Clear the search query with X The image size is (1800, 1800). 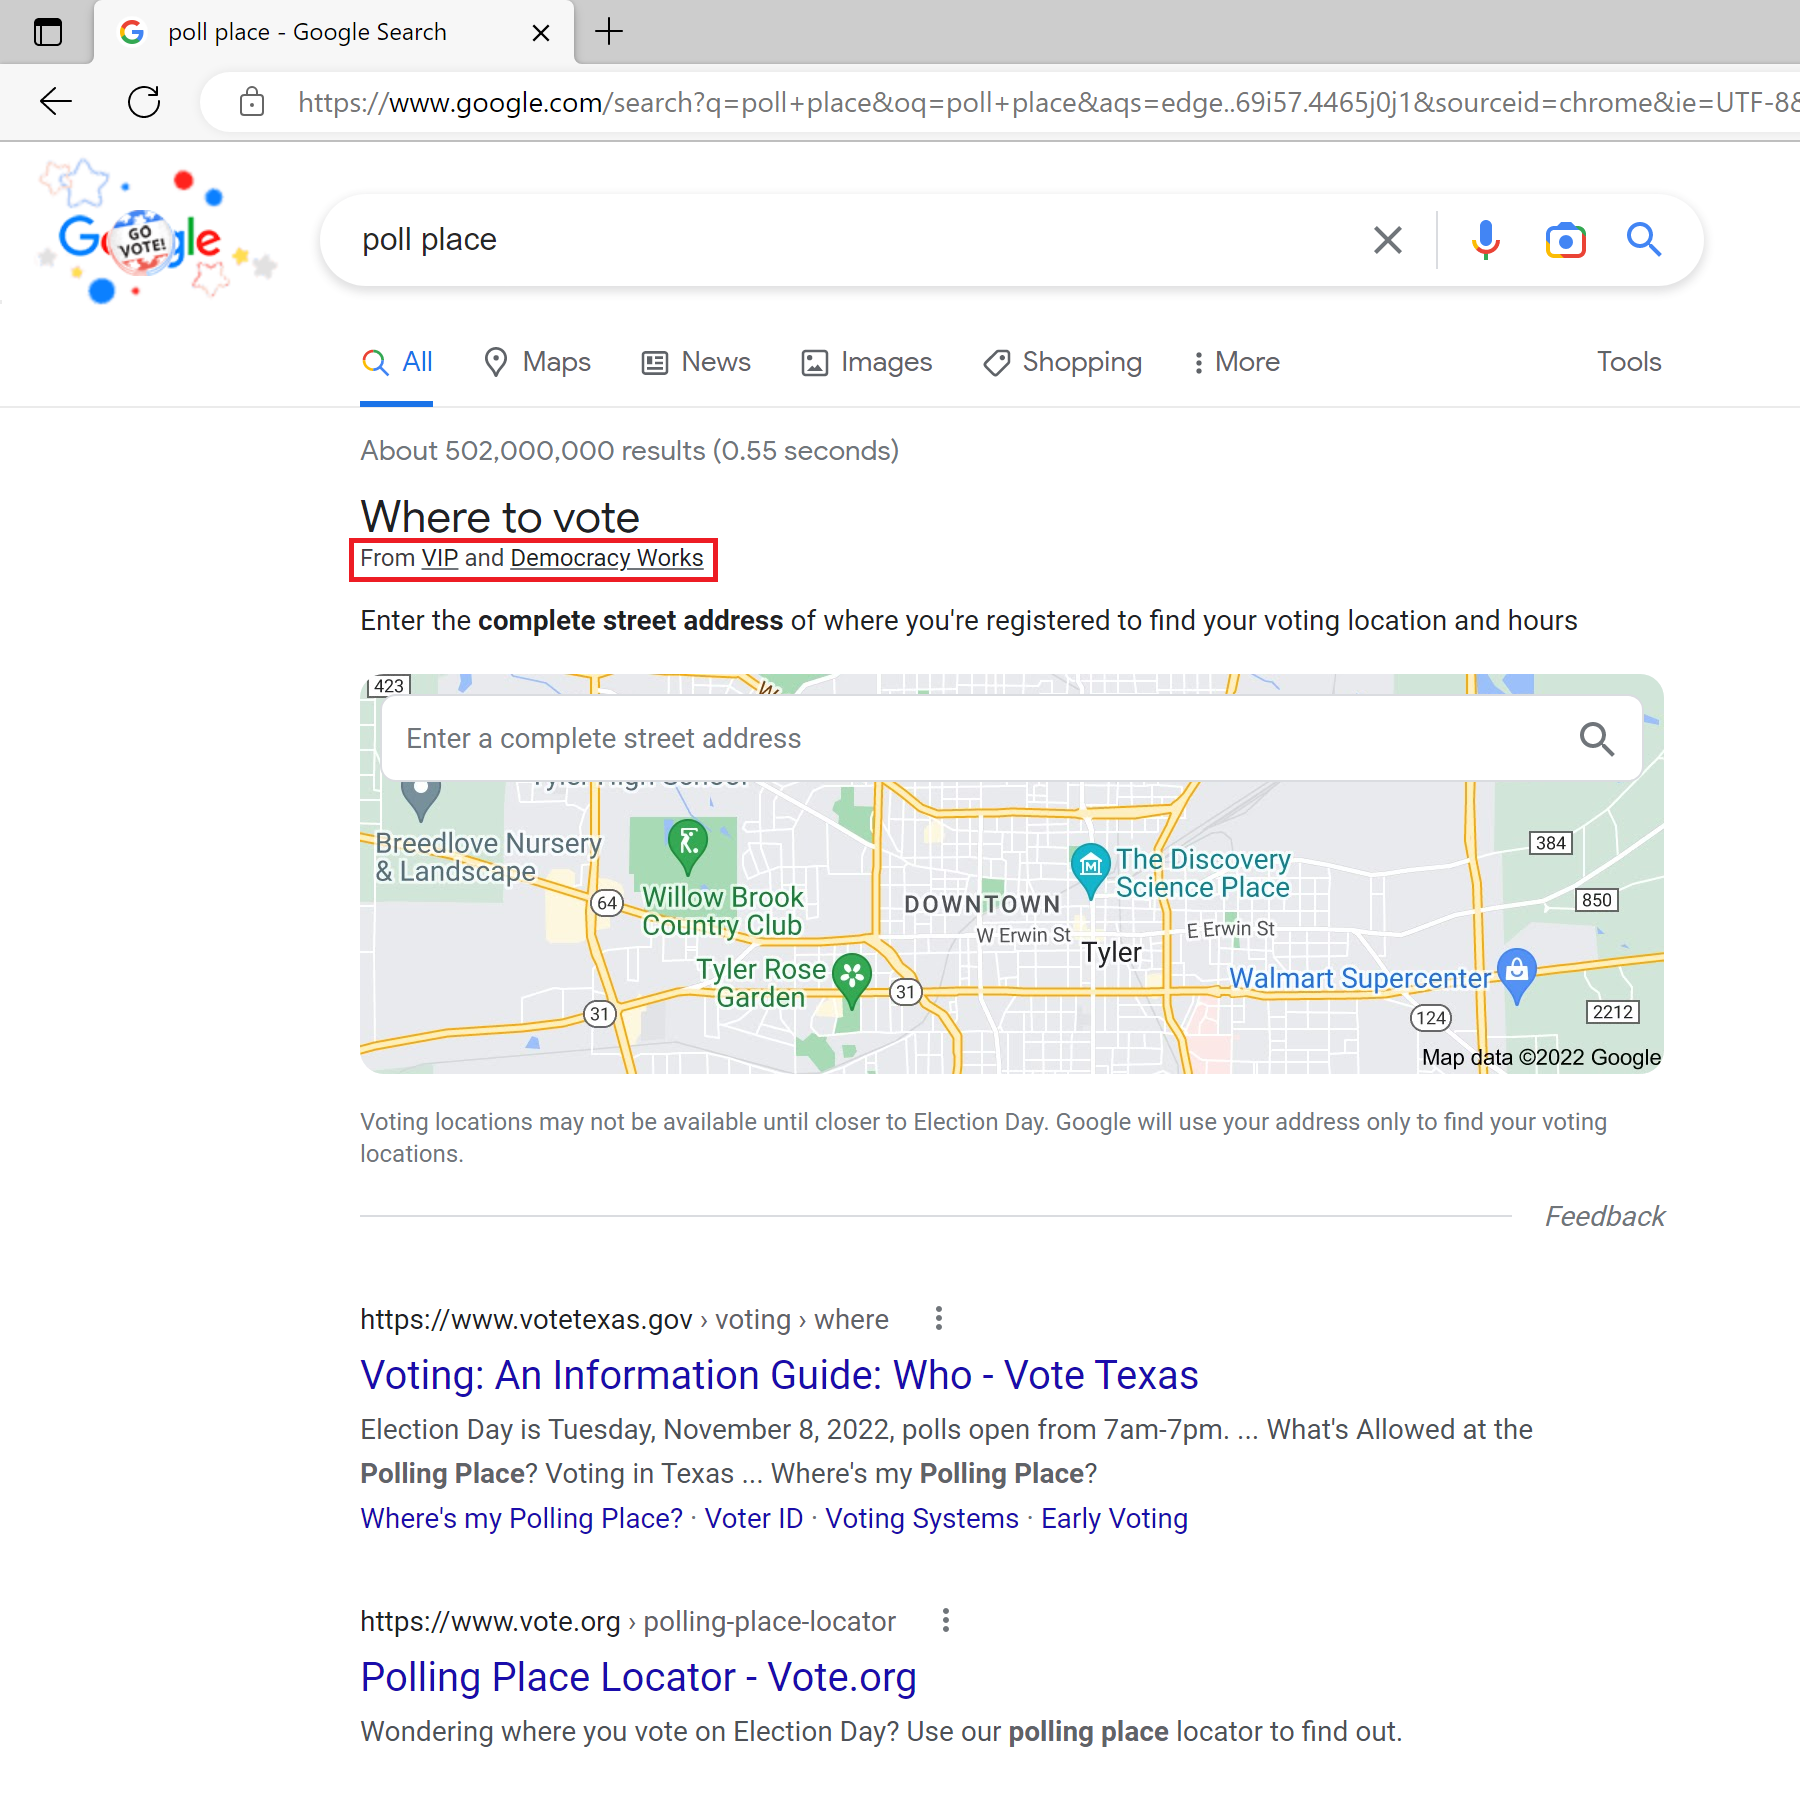tap(1388, 240)
